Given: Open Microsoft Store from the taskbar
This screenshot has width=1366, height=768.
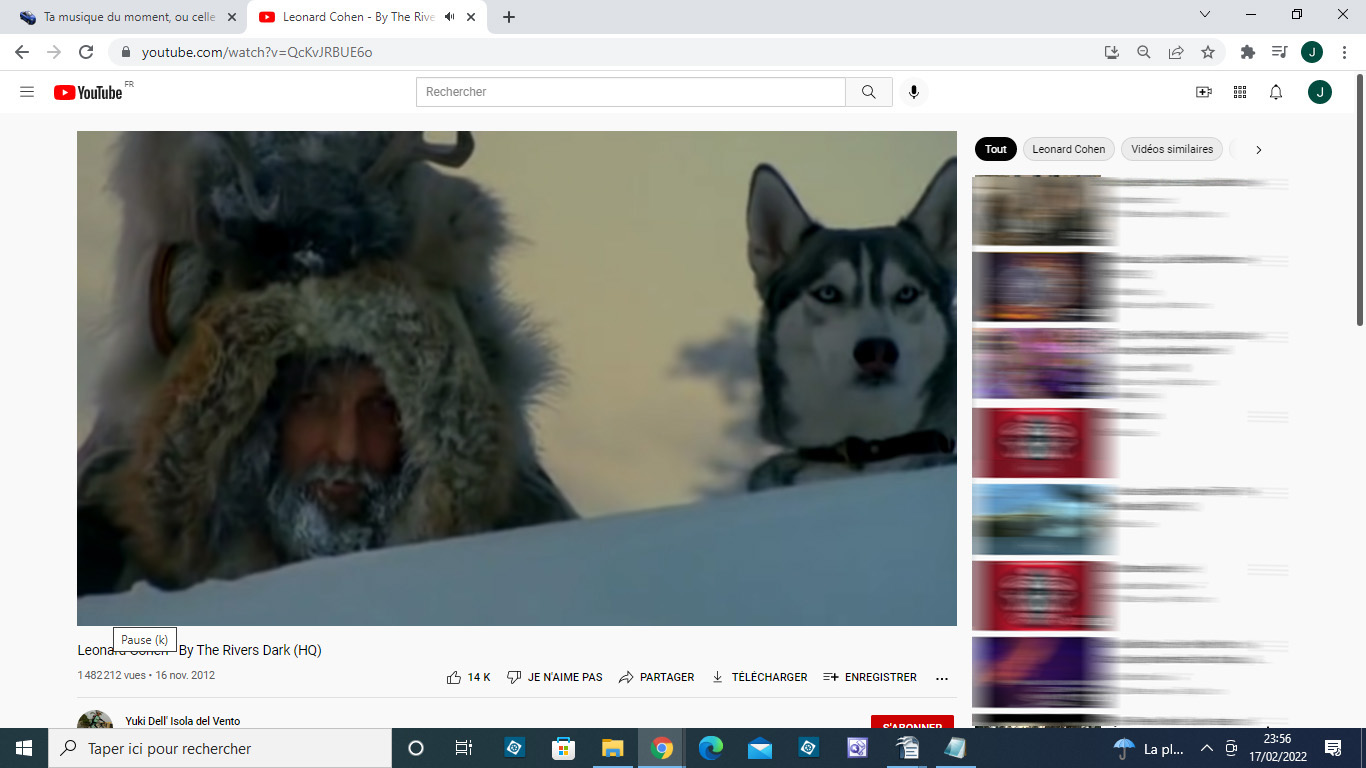Looking at the screenshot, I should pyautogui.click(x=563, y=748).
